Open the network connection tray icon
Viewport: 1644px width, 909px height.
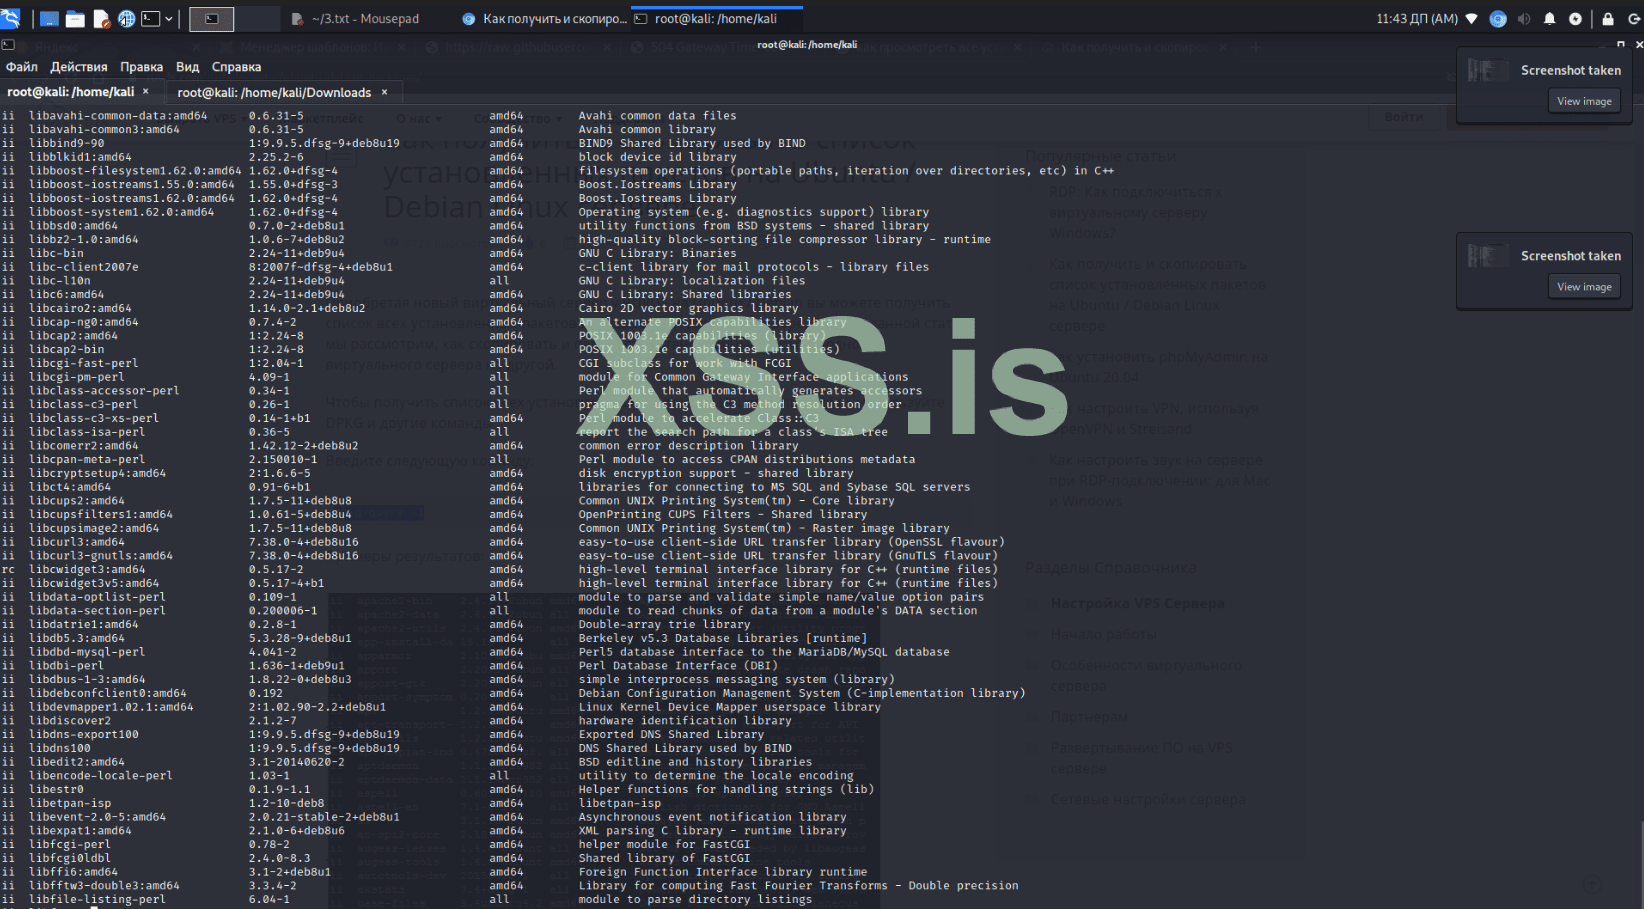point(1471,19)
